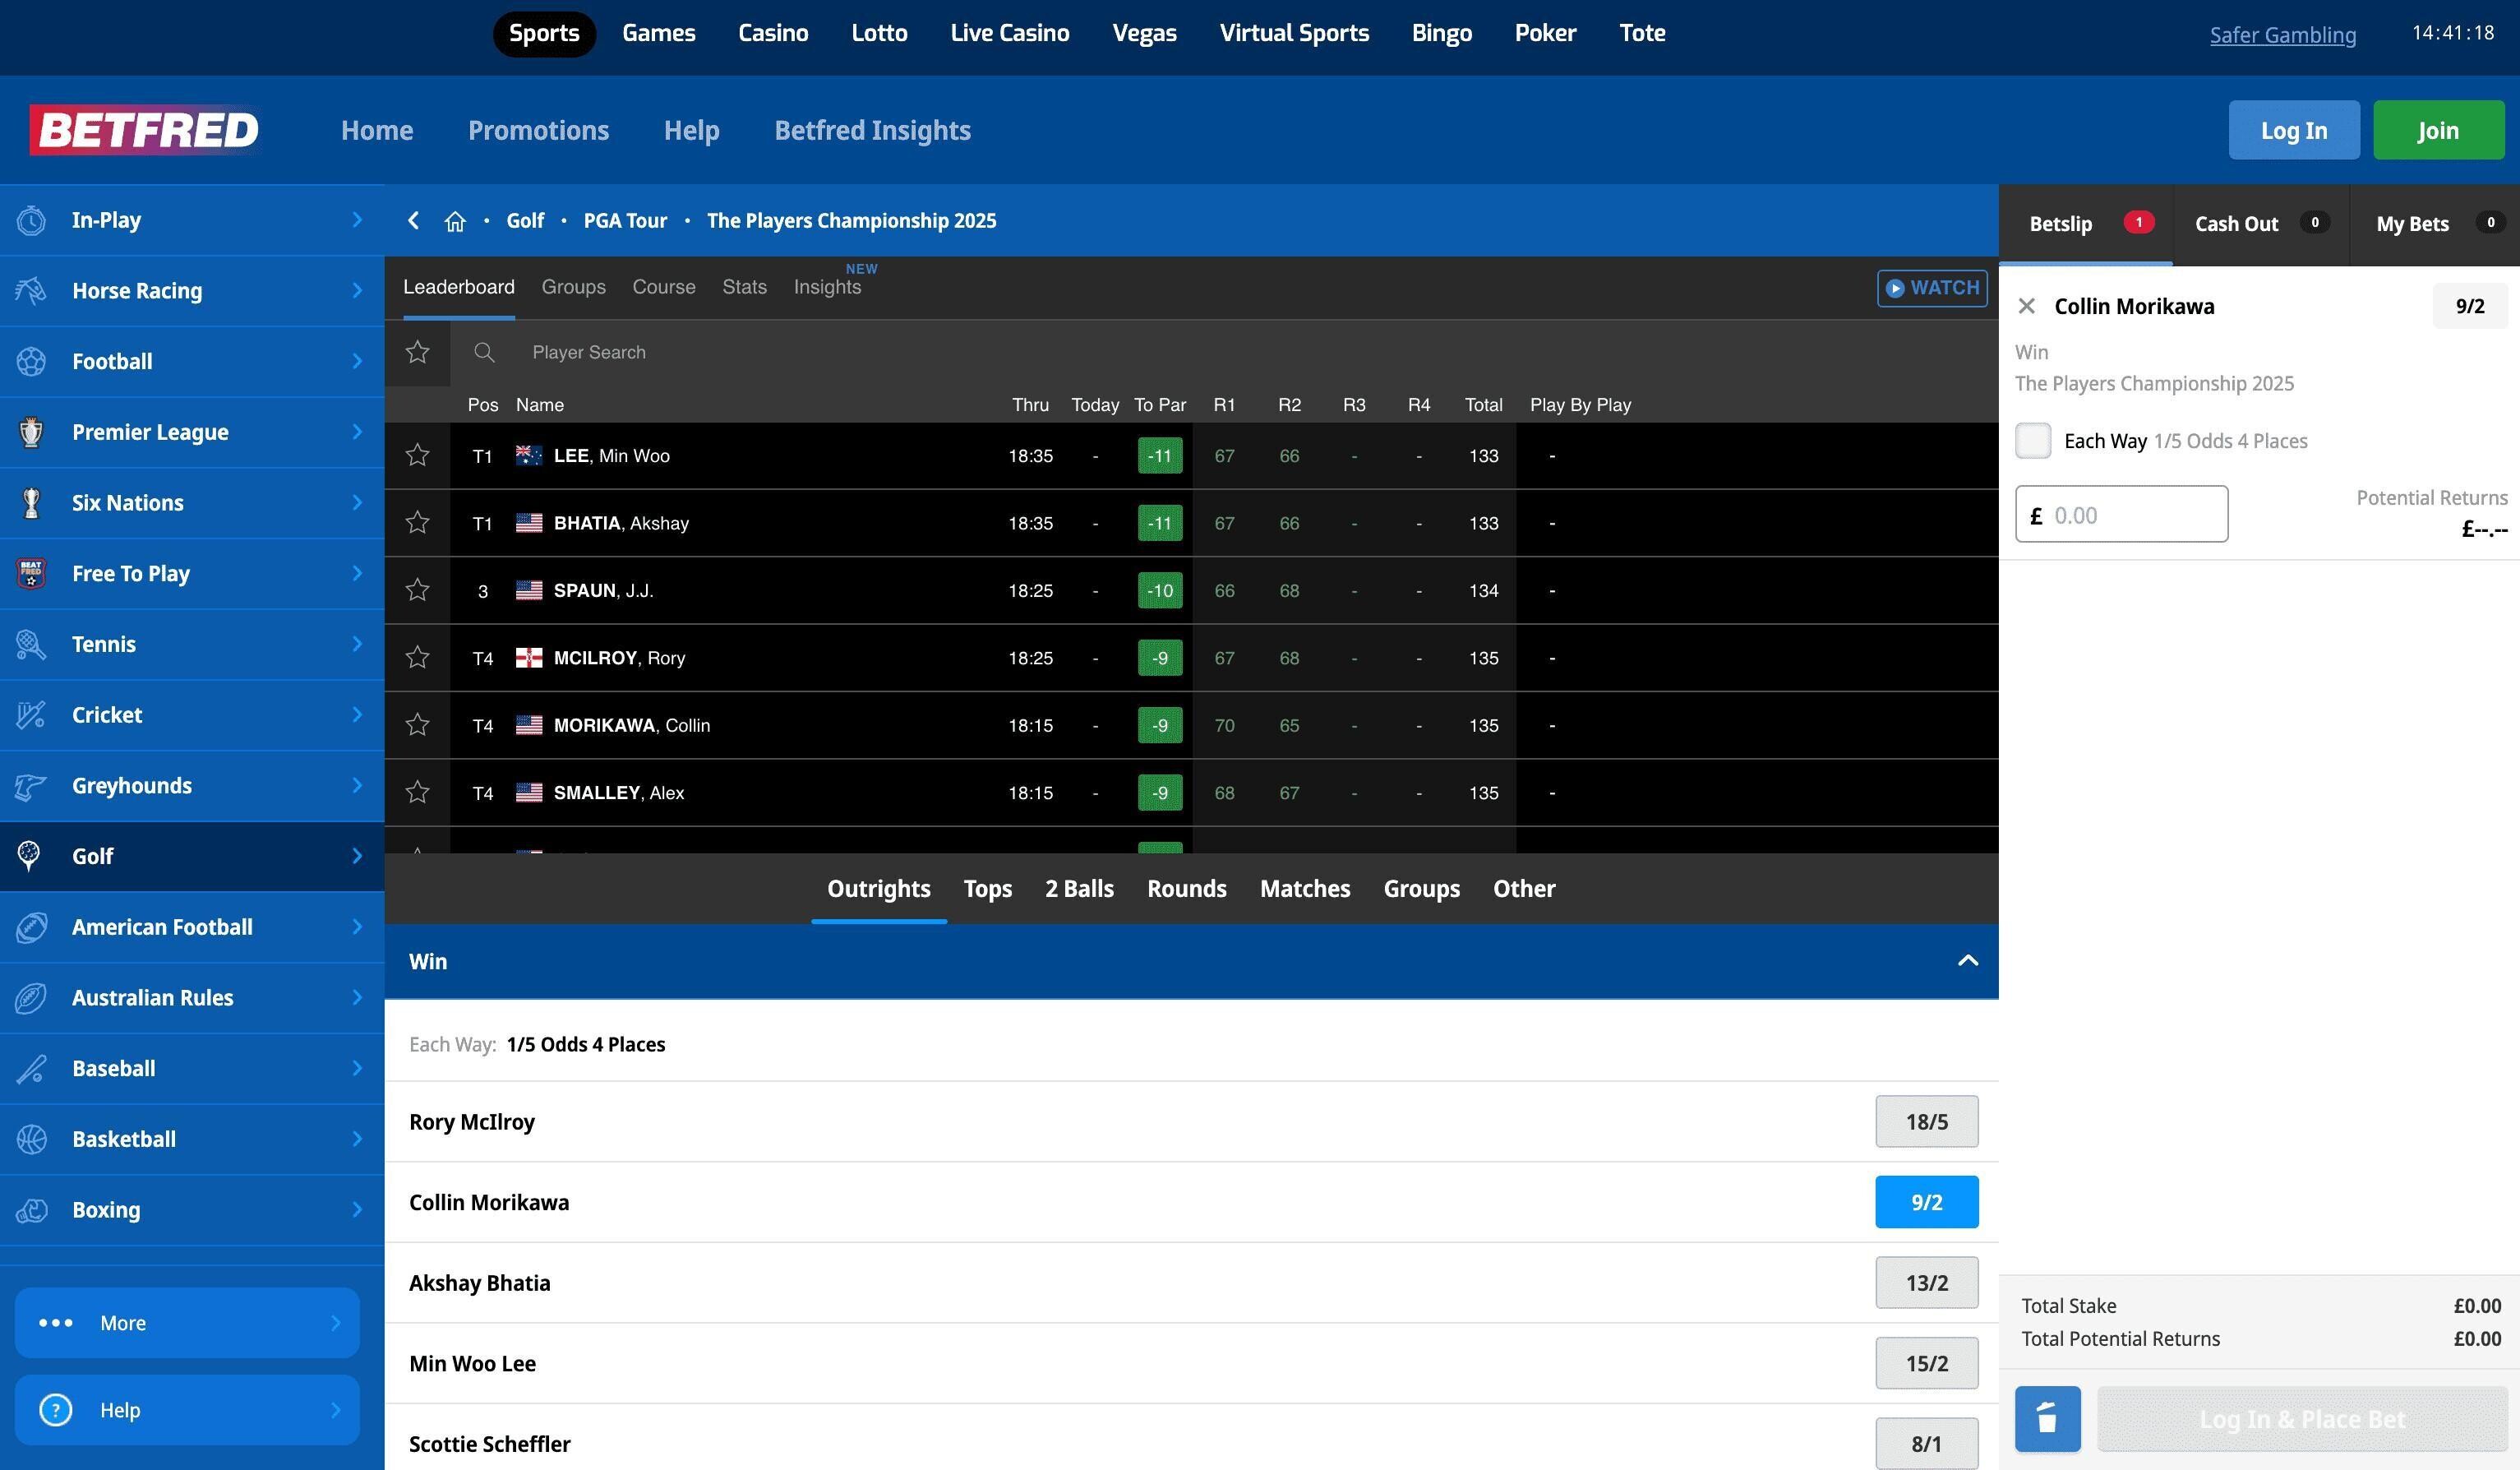
Task: Open the Casino top menu
Action: click(773, 33)
